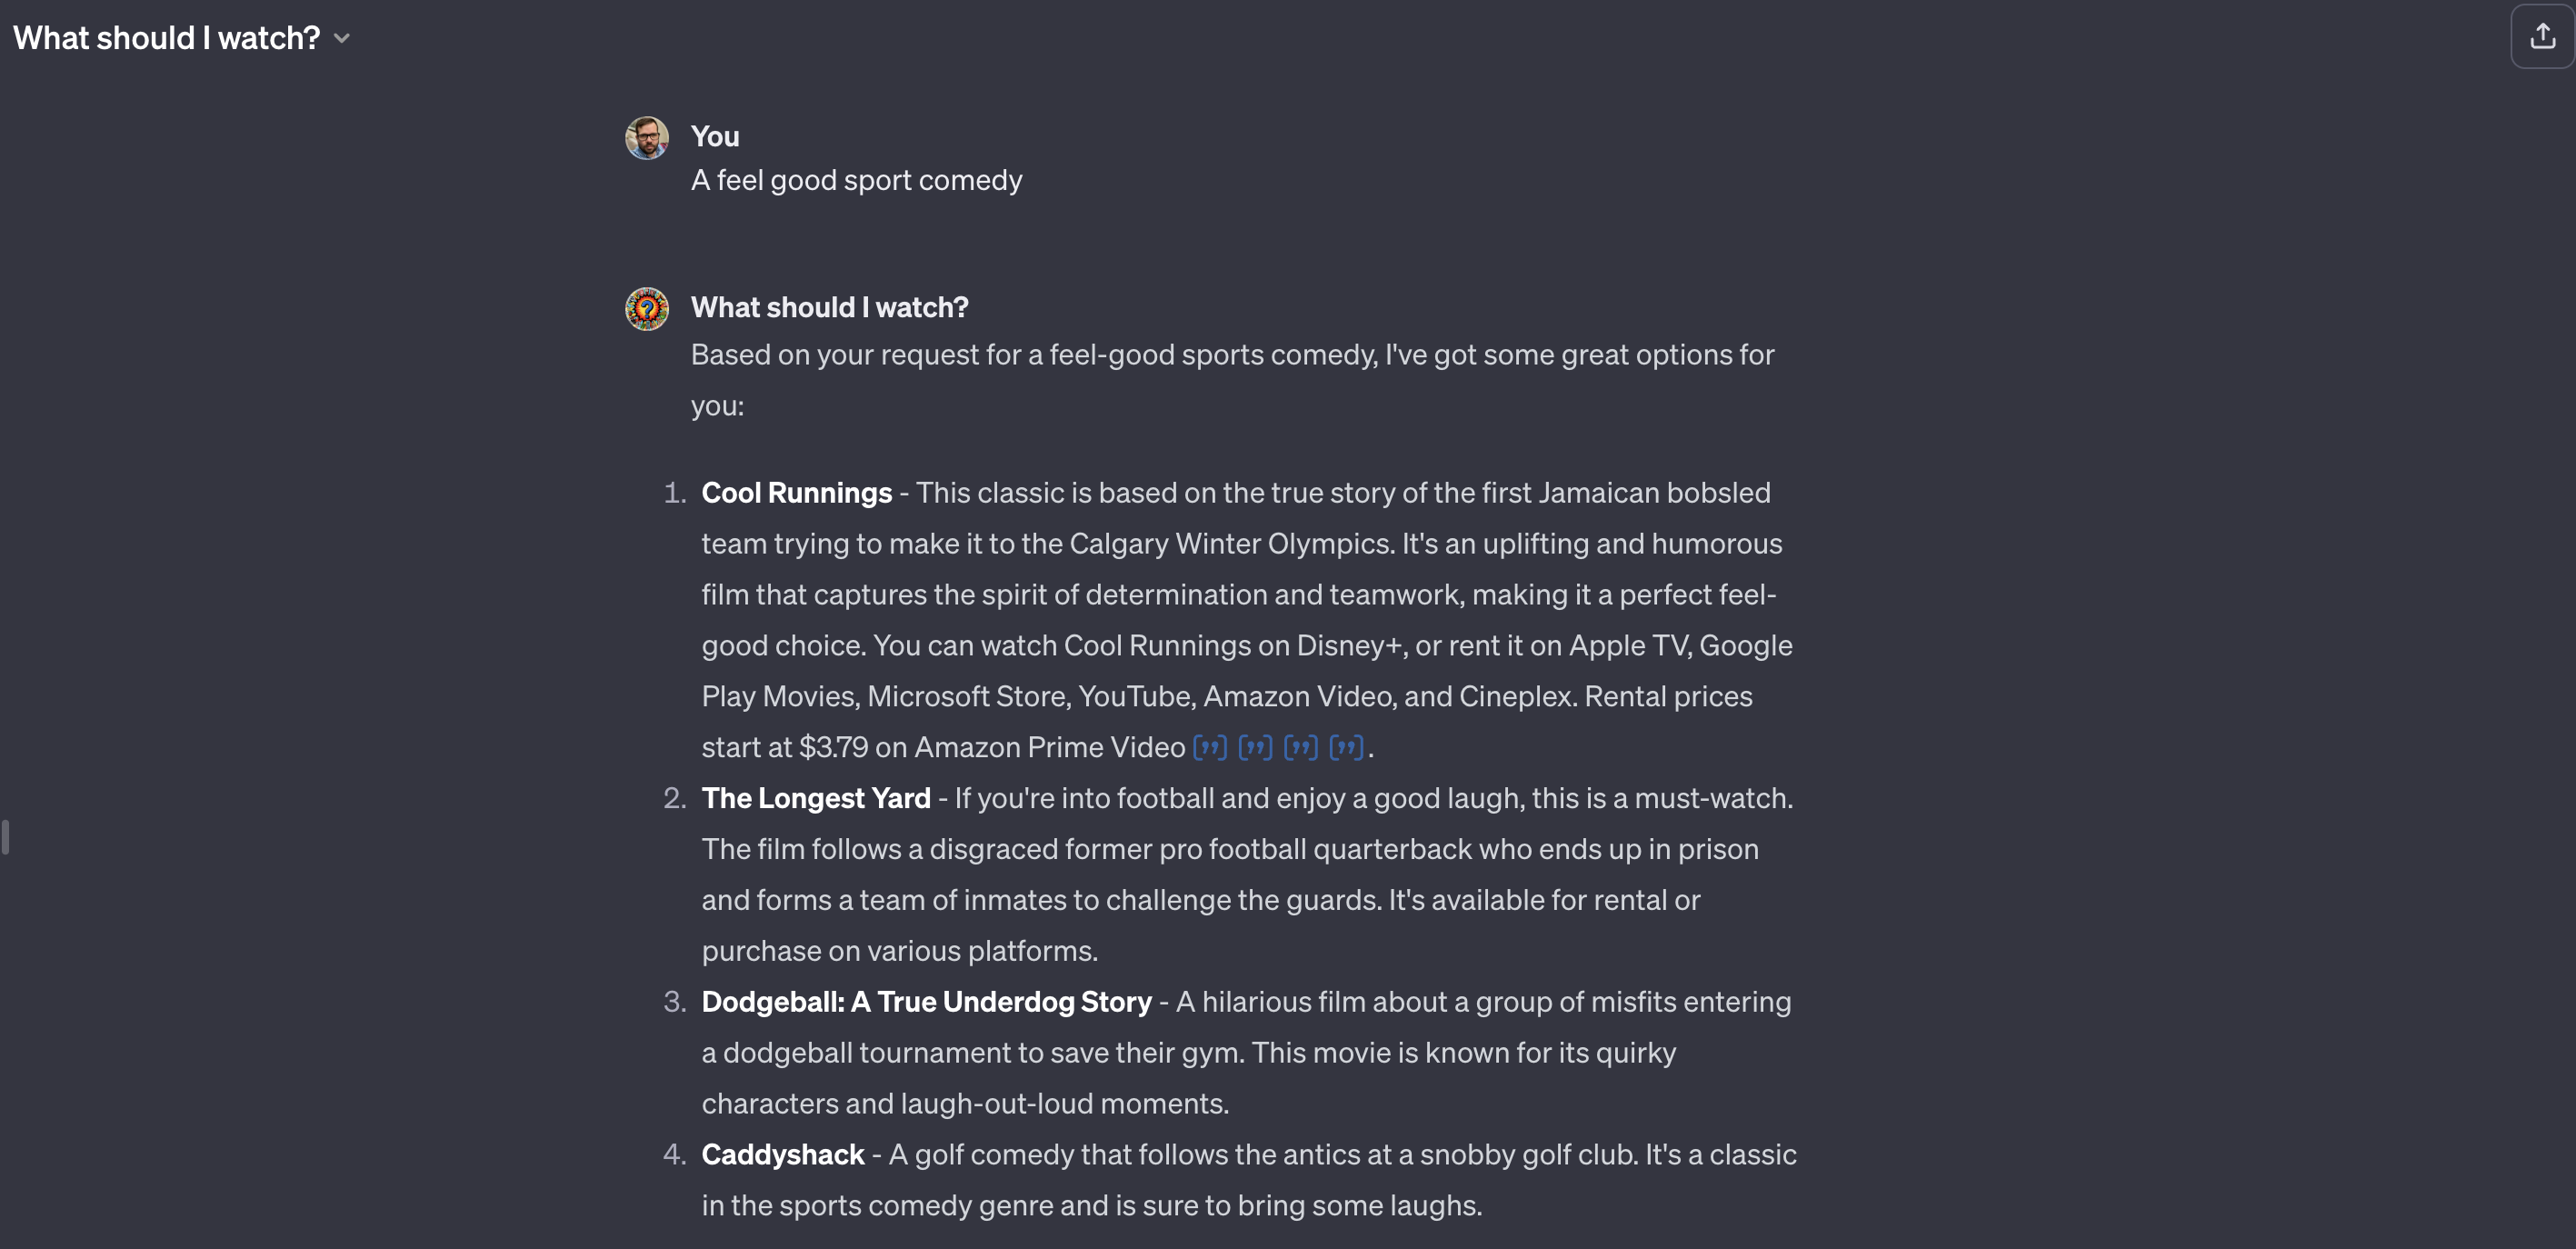This screenshot has width=2576, height=1249.
Task: Click the list number 1 marker
Action: 675,493
